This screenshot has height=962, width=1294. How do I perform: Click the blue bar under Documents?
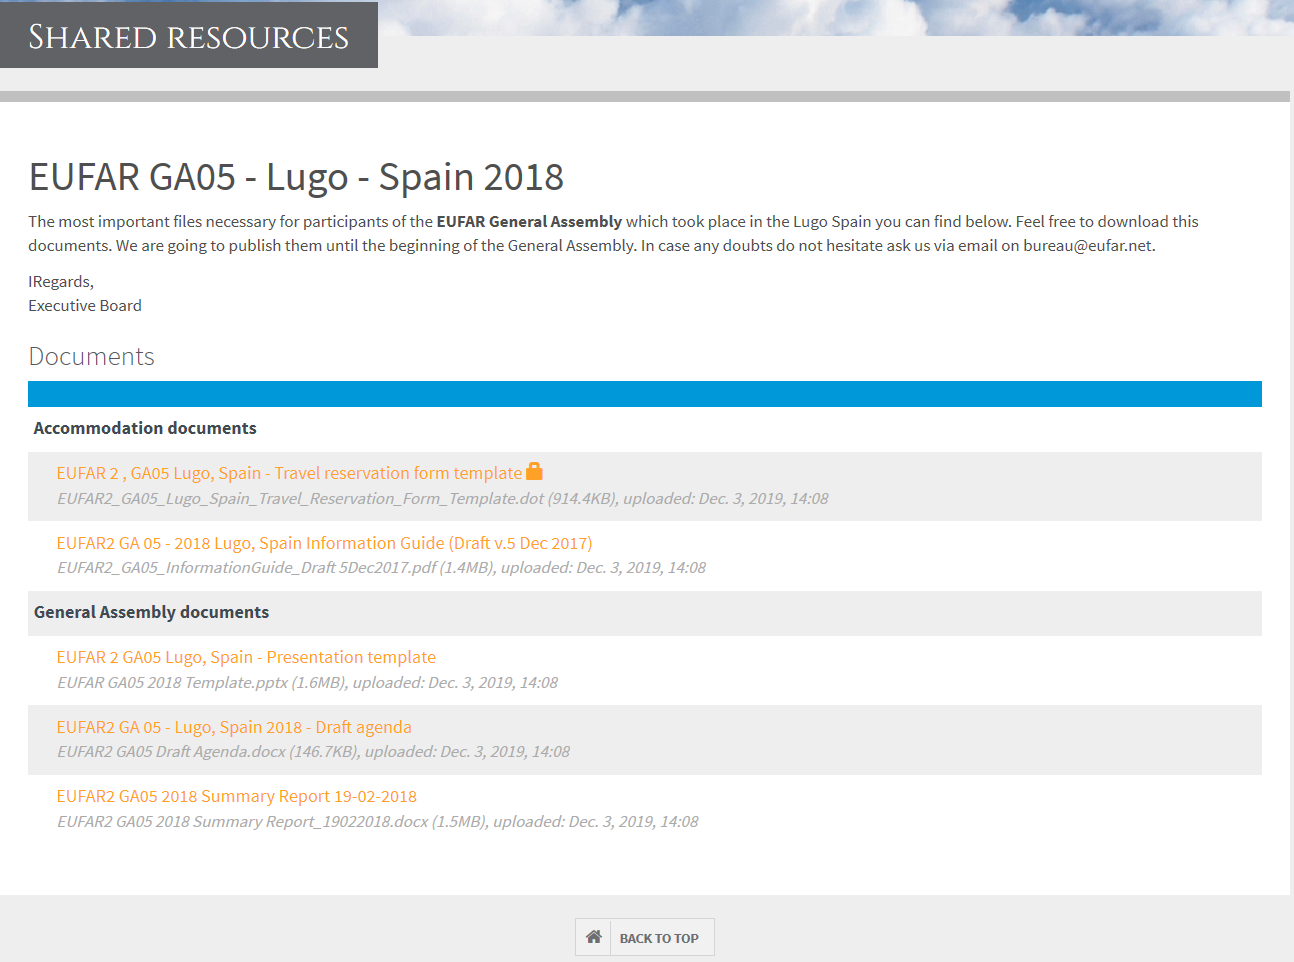click(x=644, y=394)
